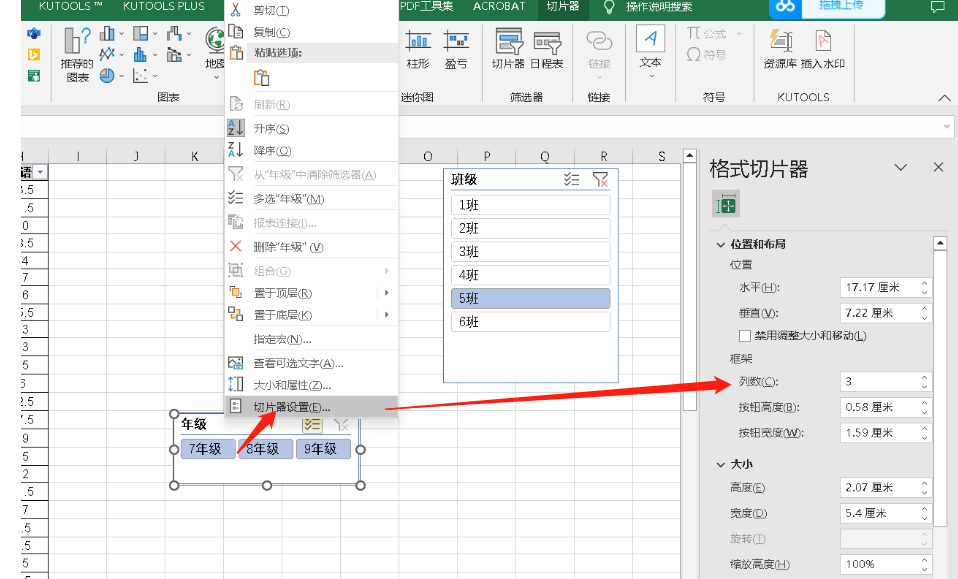The image size is (958, 579).
Task: Click inside the 水平 position input field
Action: (880, 287)
